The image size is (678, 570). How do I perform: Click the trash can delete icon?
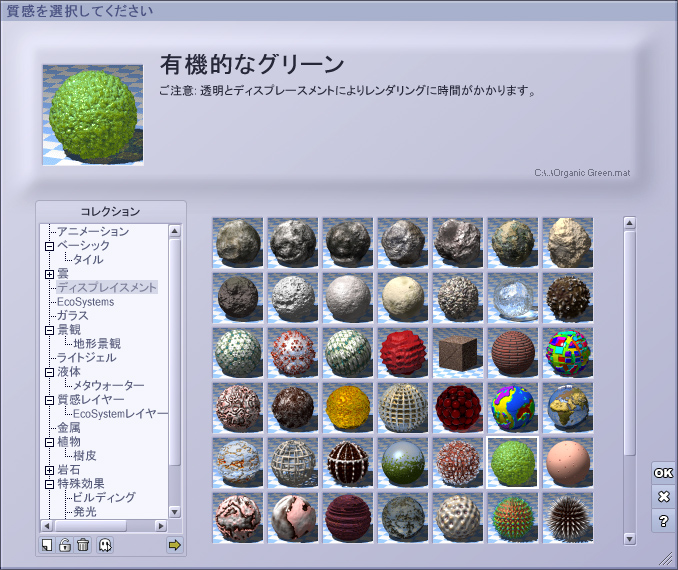click(83, 545)
